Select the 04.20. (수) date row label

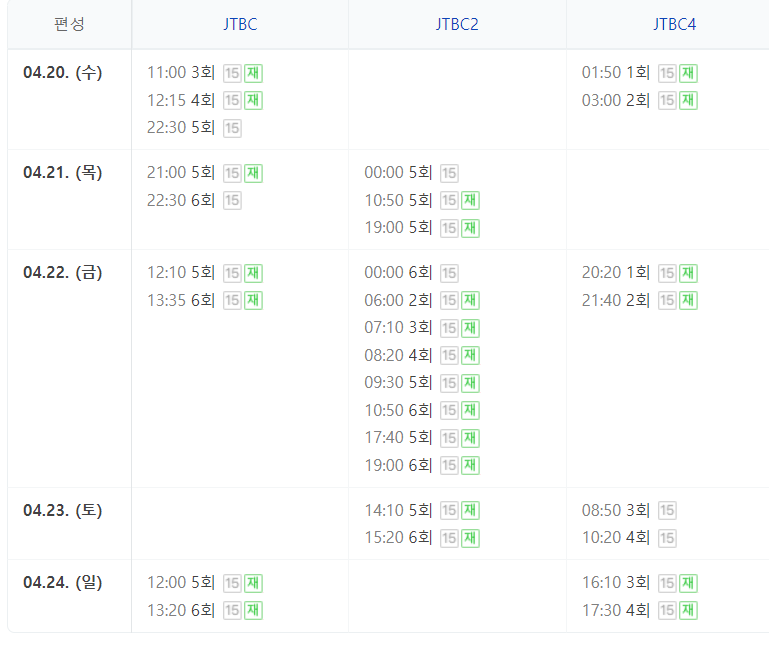(63, 73)
